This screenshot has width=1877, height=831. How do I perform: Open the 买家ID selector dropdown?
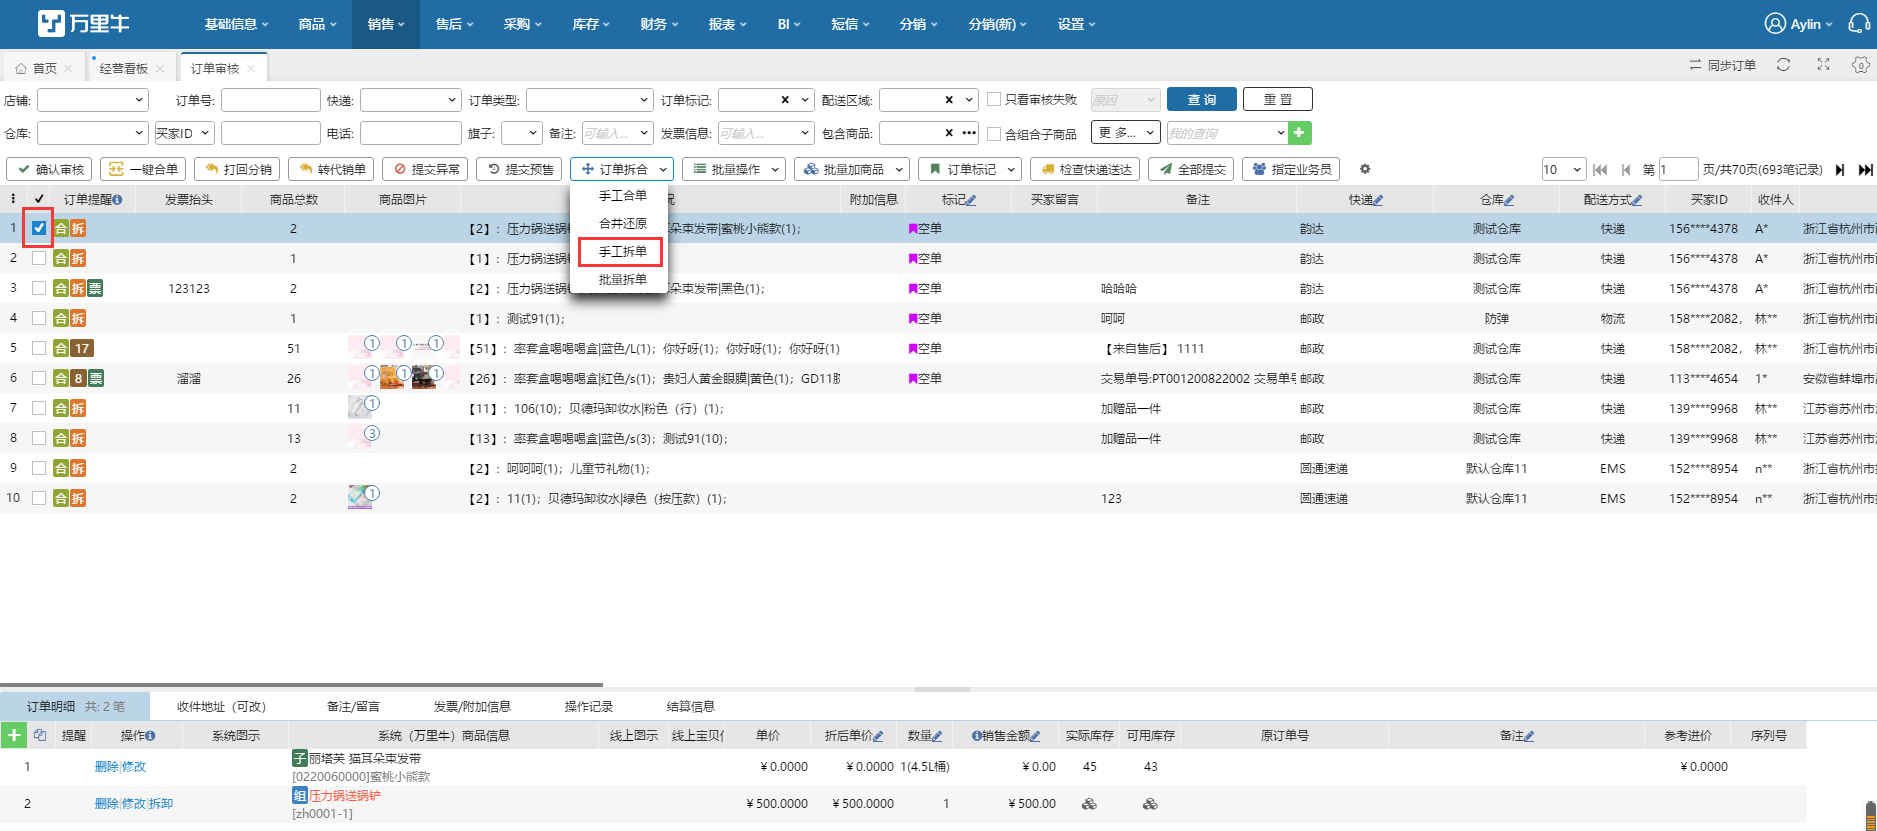(x=185, y=133)
